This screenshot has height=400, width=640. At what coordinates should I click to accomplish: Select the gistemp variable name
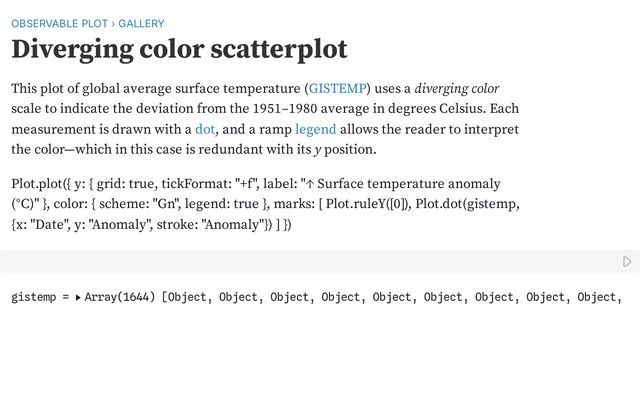[33, 297]
